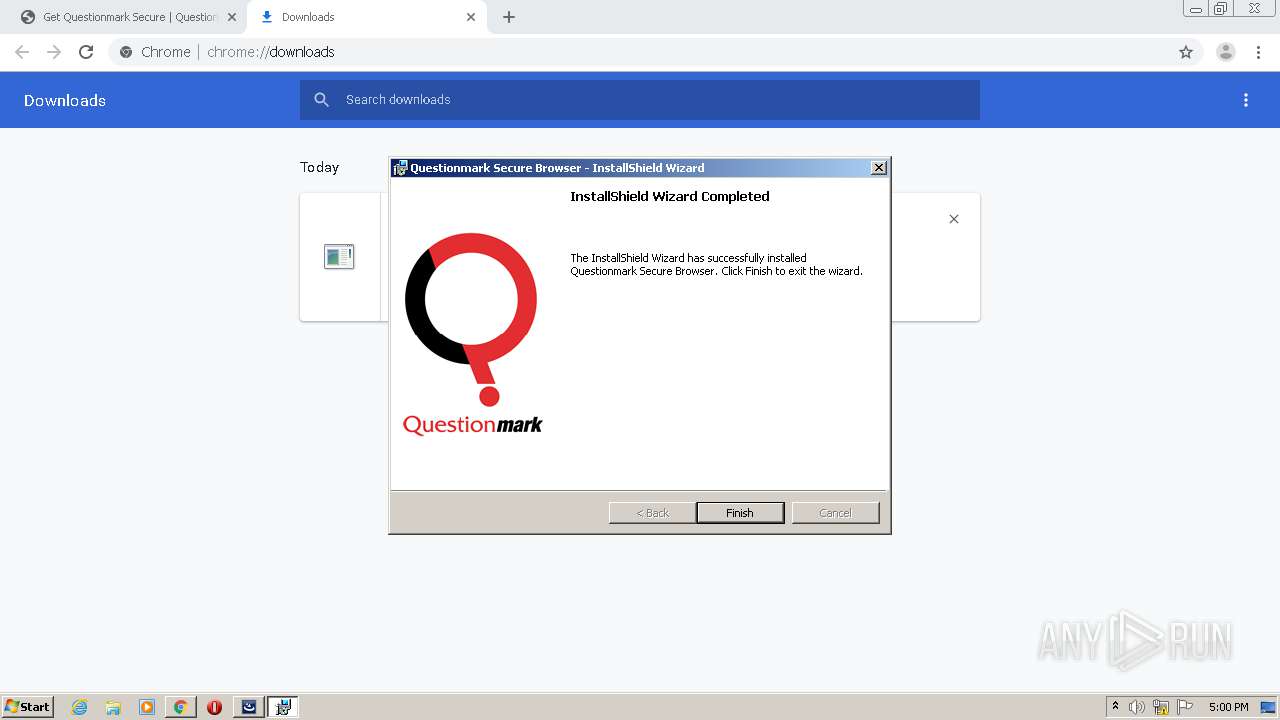Remove the downloaded item from list
1280x720 pixels.
(954, 219)
